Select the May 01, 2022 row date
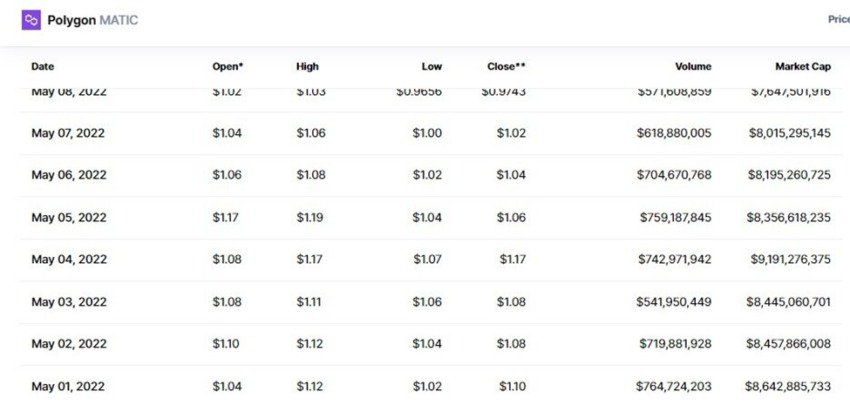 click(68, 387)
